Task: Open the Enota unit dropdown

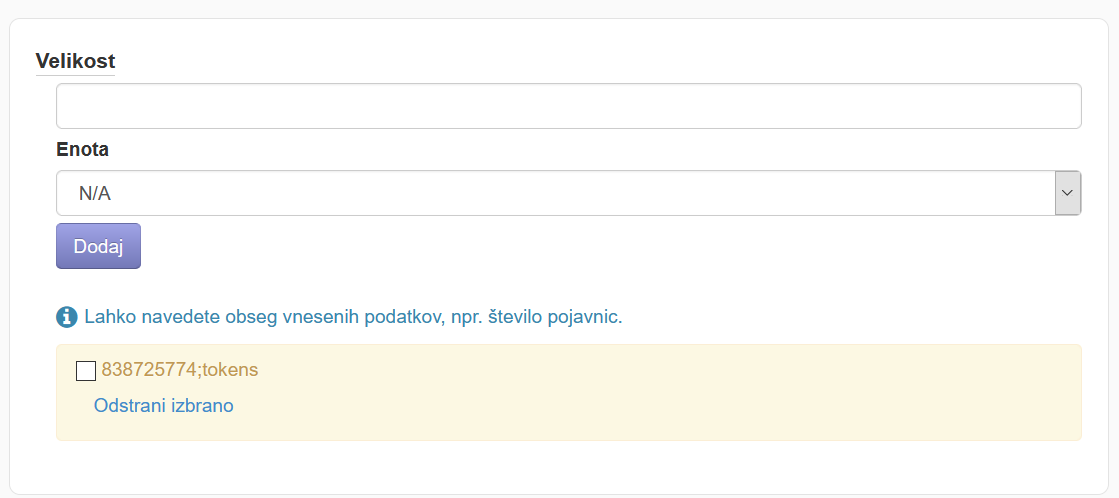Action: [569, 193]
